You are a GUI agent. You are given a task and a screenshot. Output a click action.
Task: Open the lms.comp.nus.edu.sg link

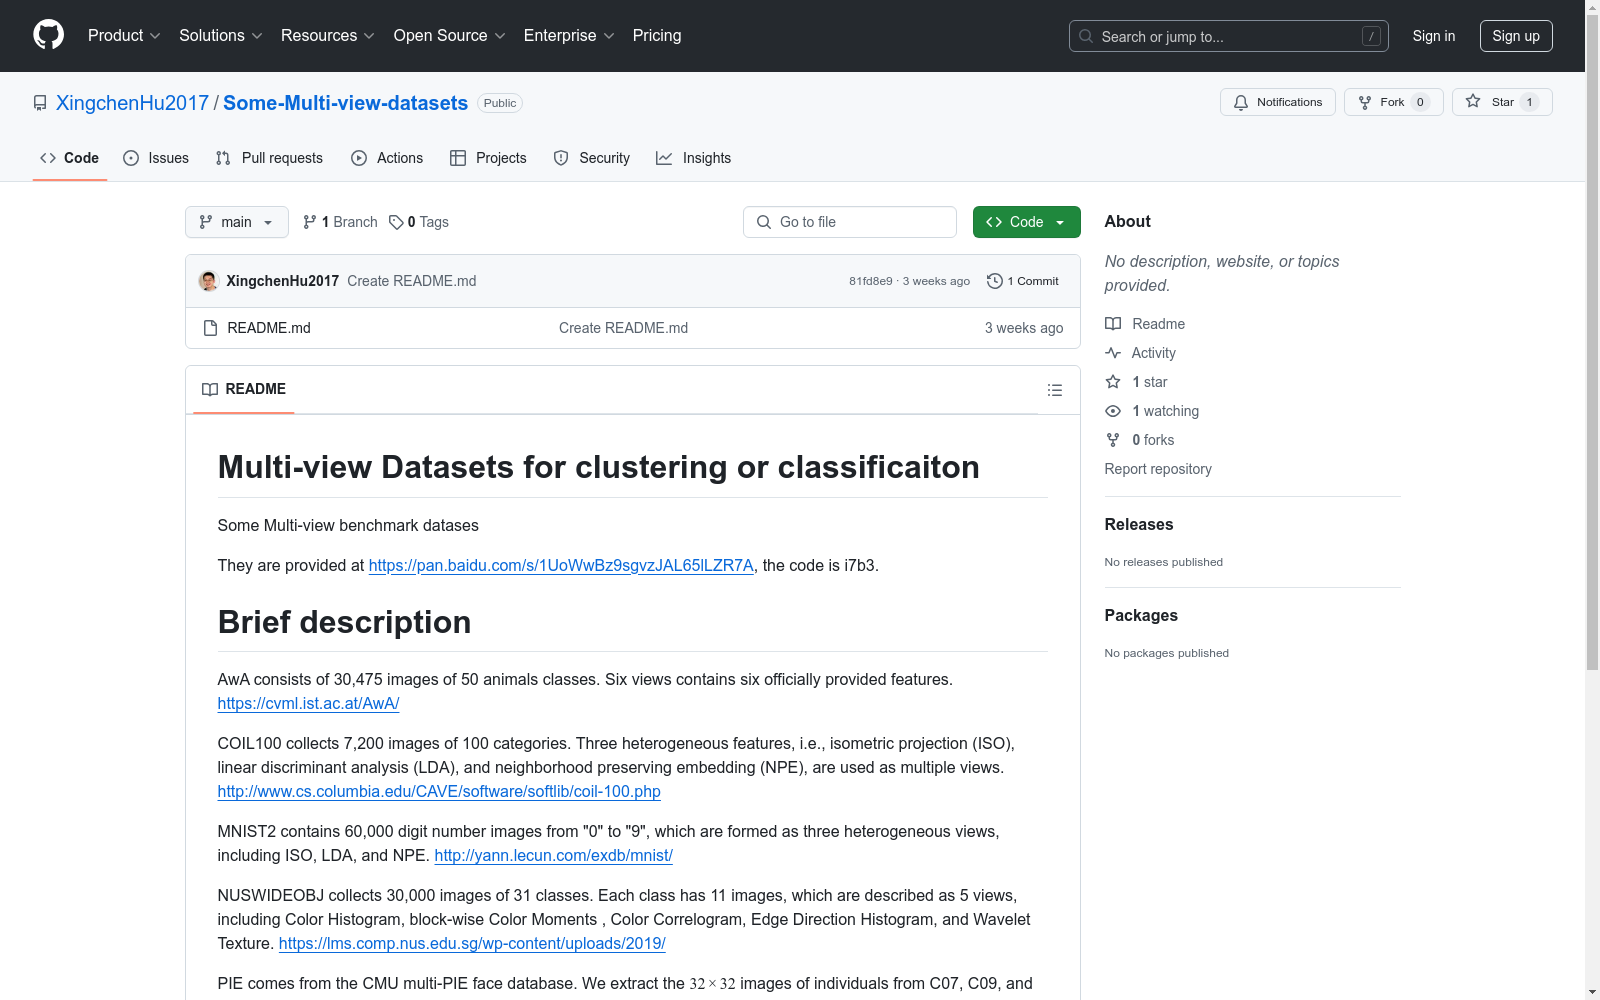[472, 943]
